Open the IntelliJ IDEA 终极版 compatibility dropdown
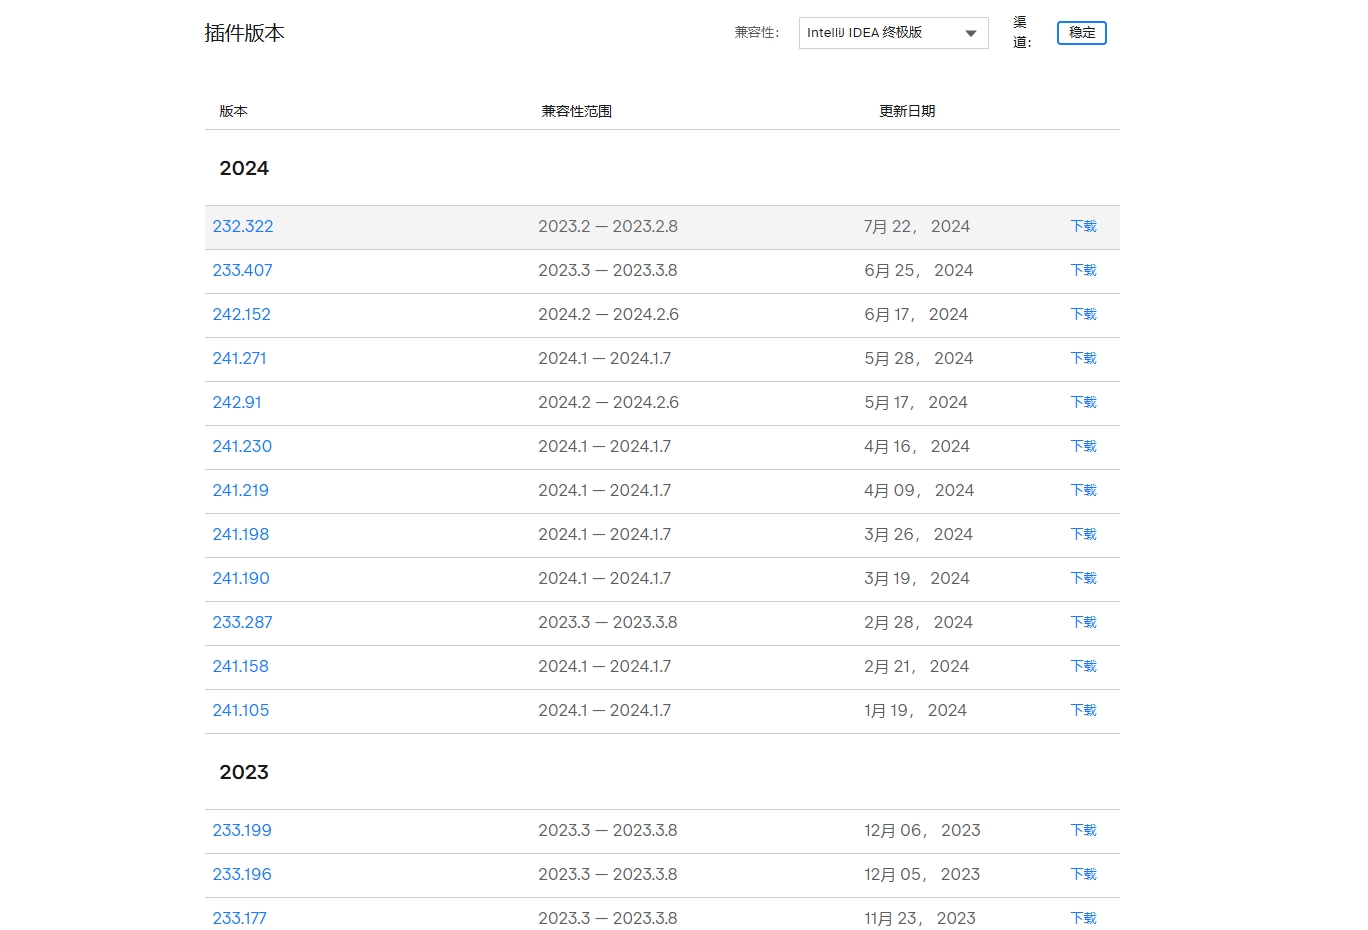 tap(893, 33)
